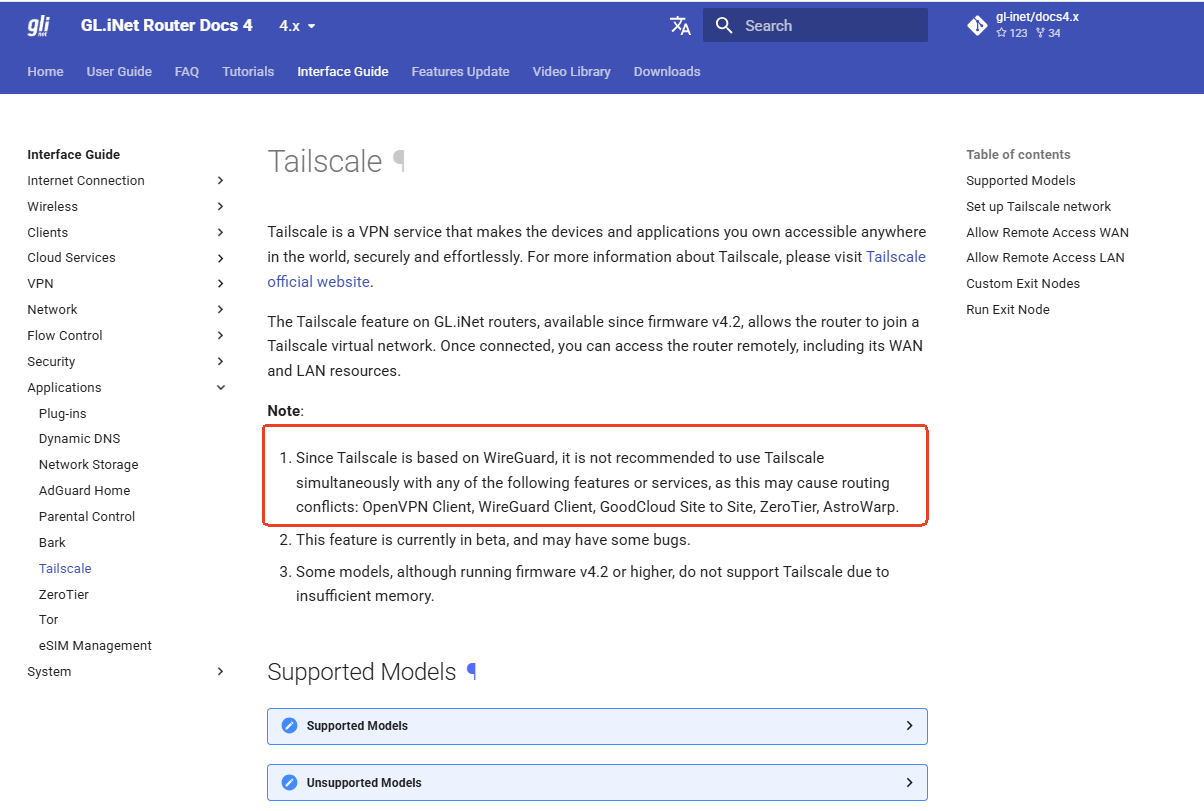Open AdGuard Home in sidebar
The width and height of the screenshot is (1204, 811).
[85, 491]
